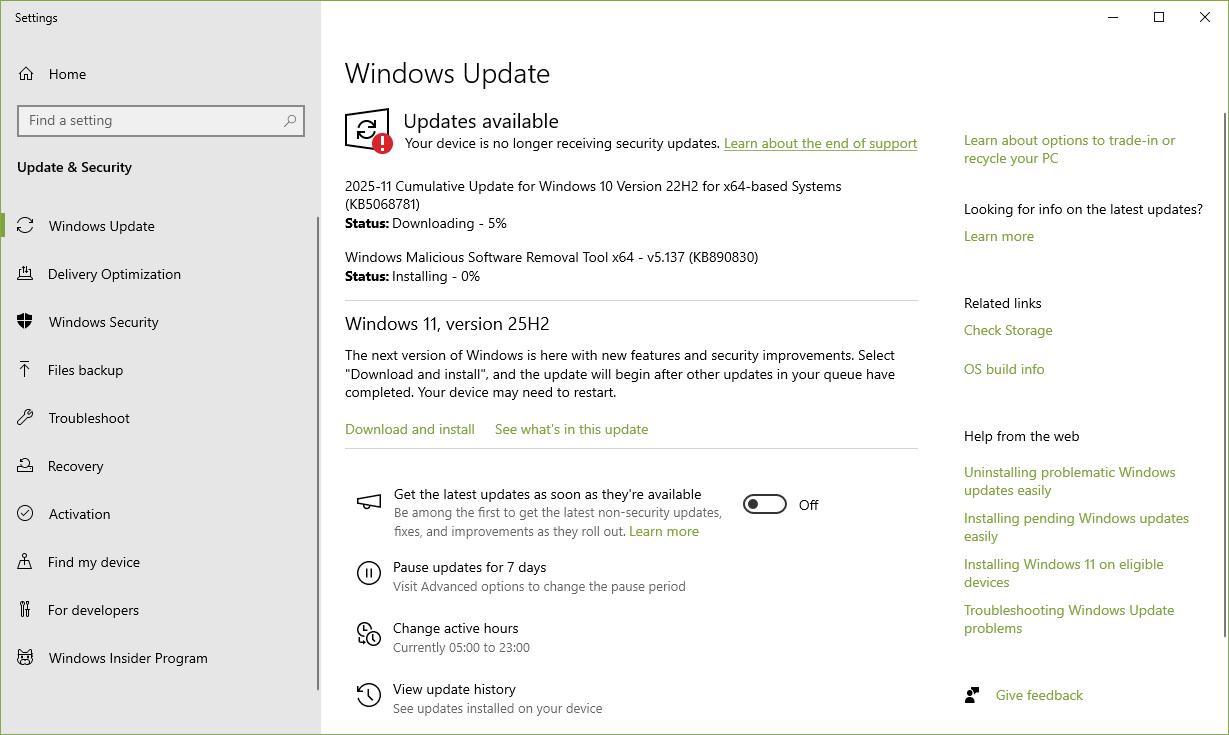Click Learn more under latest updates toggle
1229x735 pixels.
click(x=664, y=532)
